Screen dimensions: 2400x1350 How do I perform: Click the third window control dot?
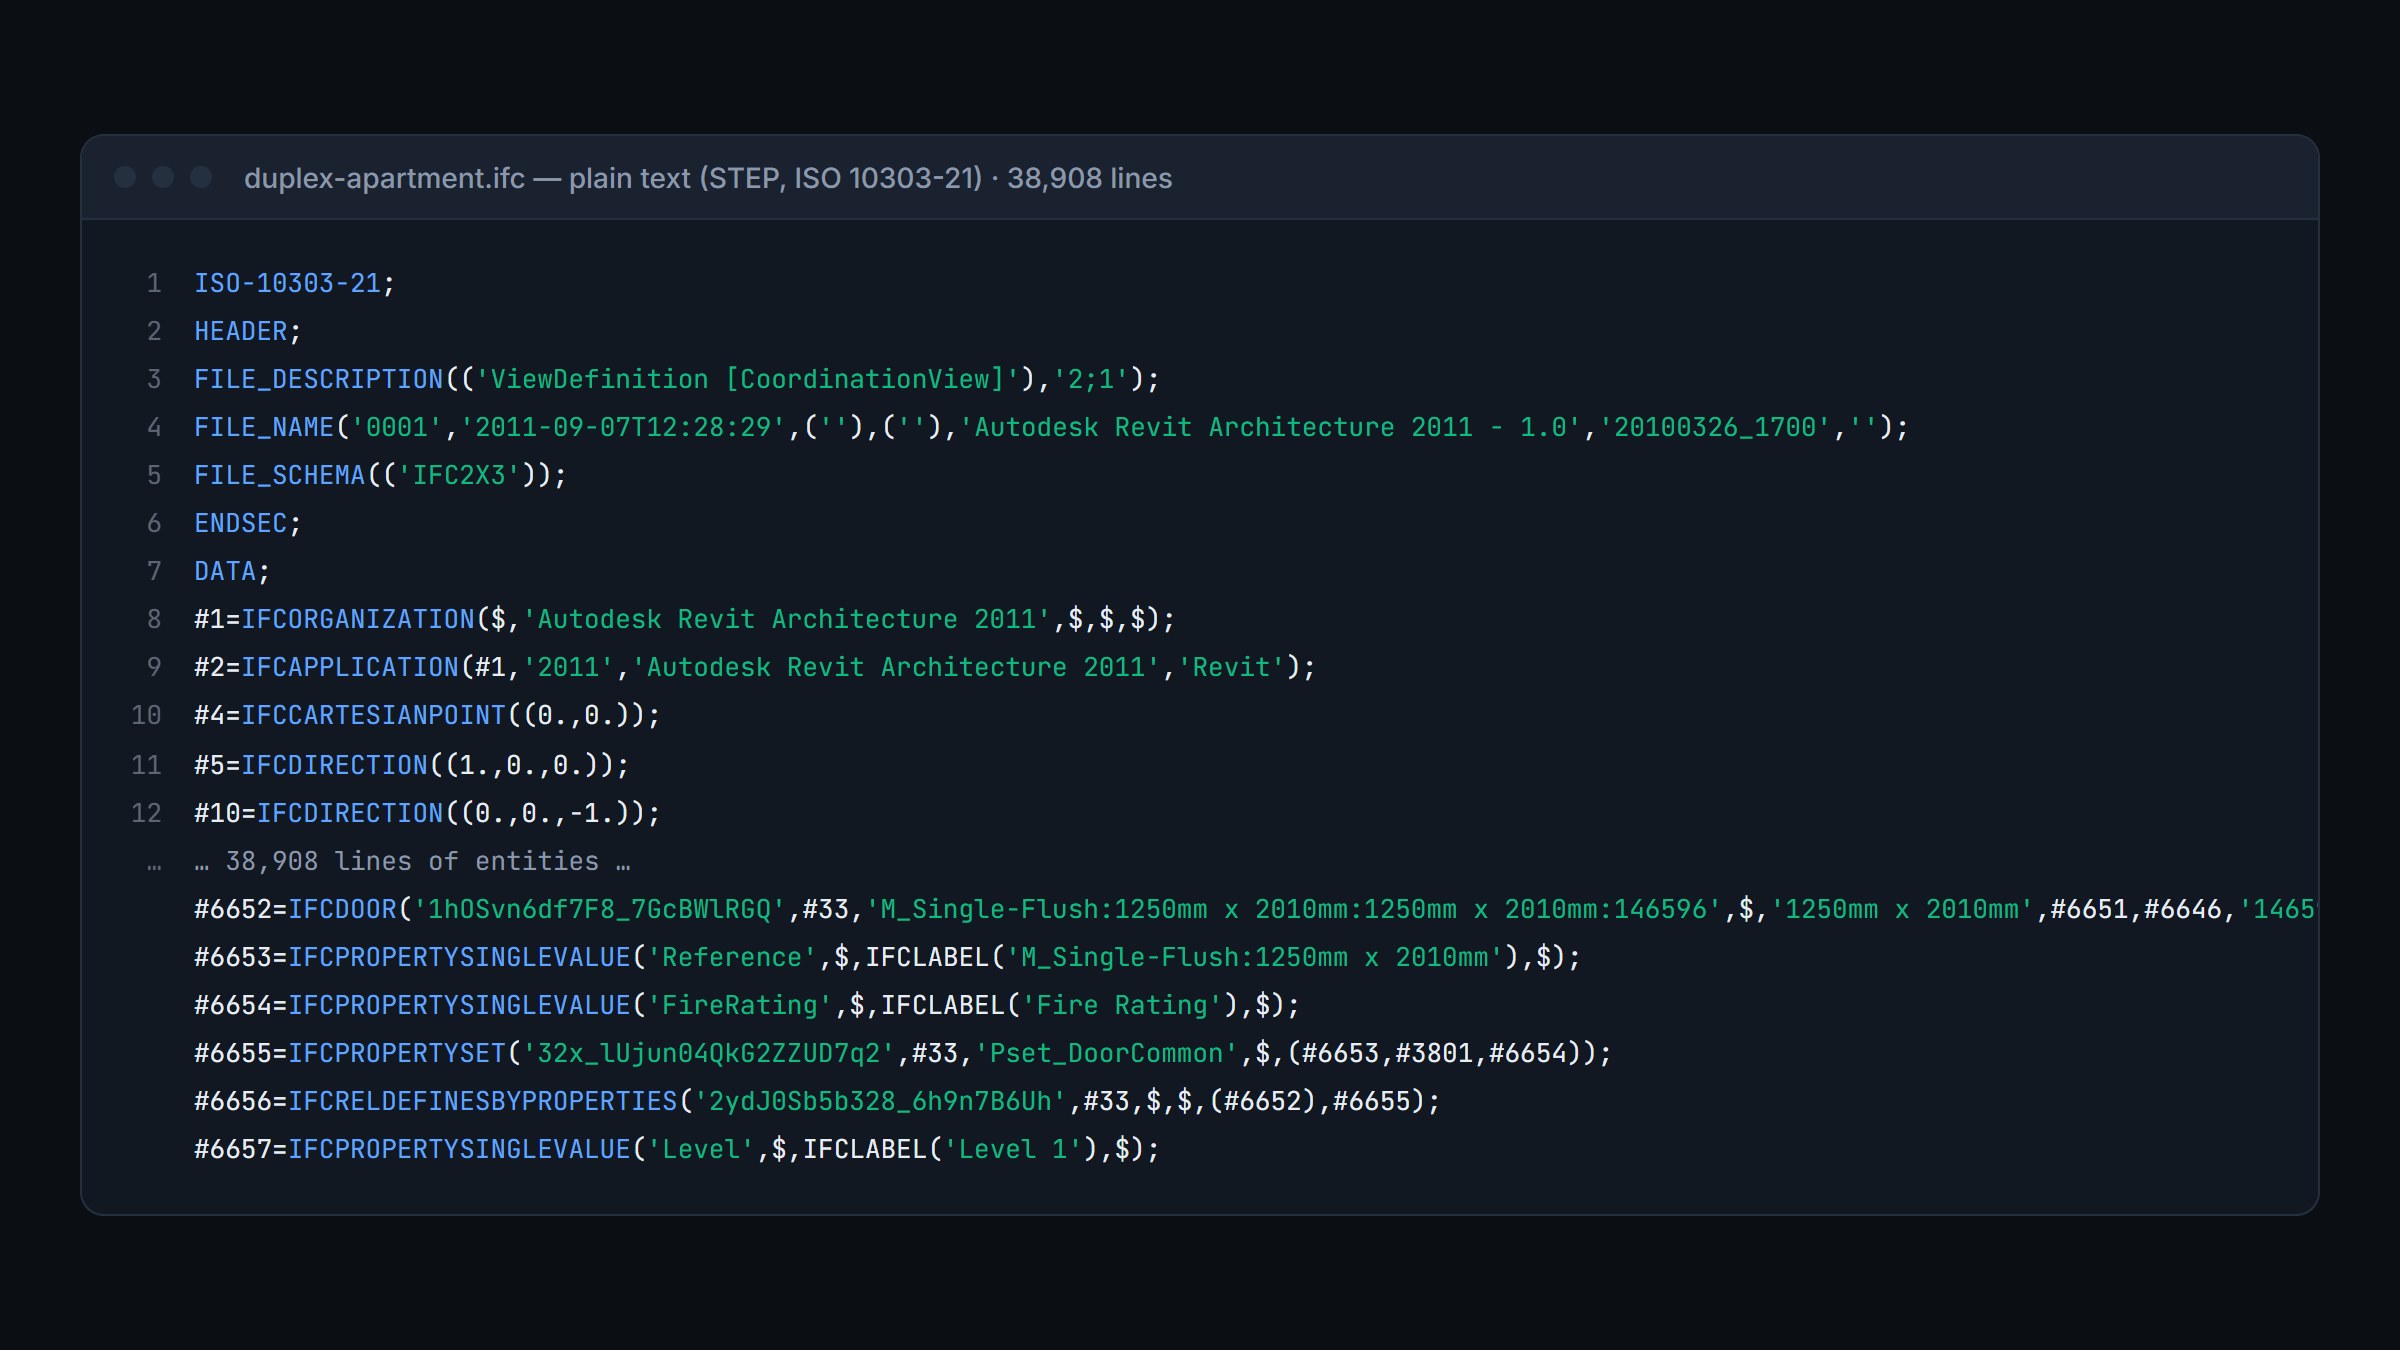pos(201,177)
